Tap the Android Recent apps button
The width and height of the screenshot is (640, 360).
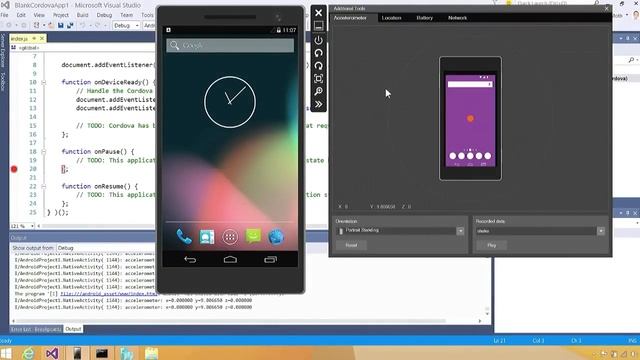pos(270,260)
